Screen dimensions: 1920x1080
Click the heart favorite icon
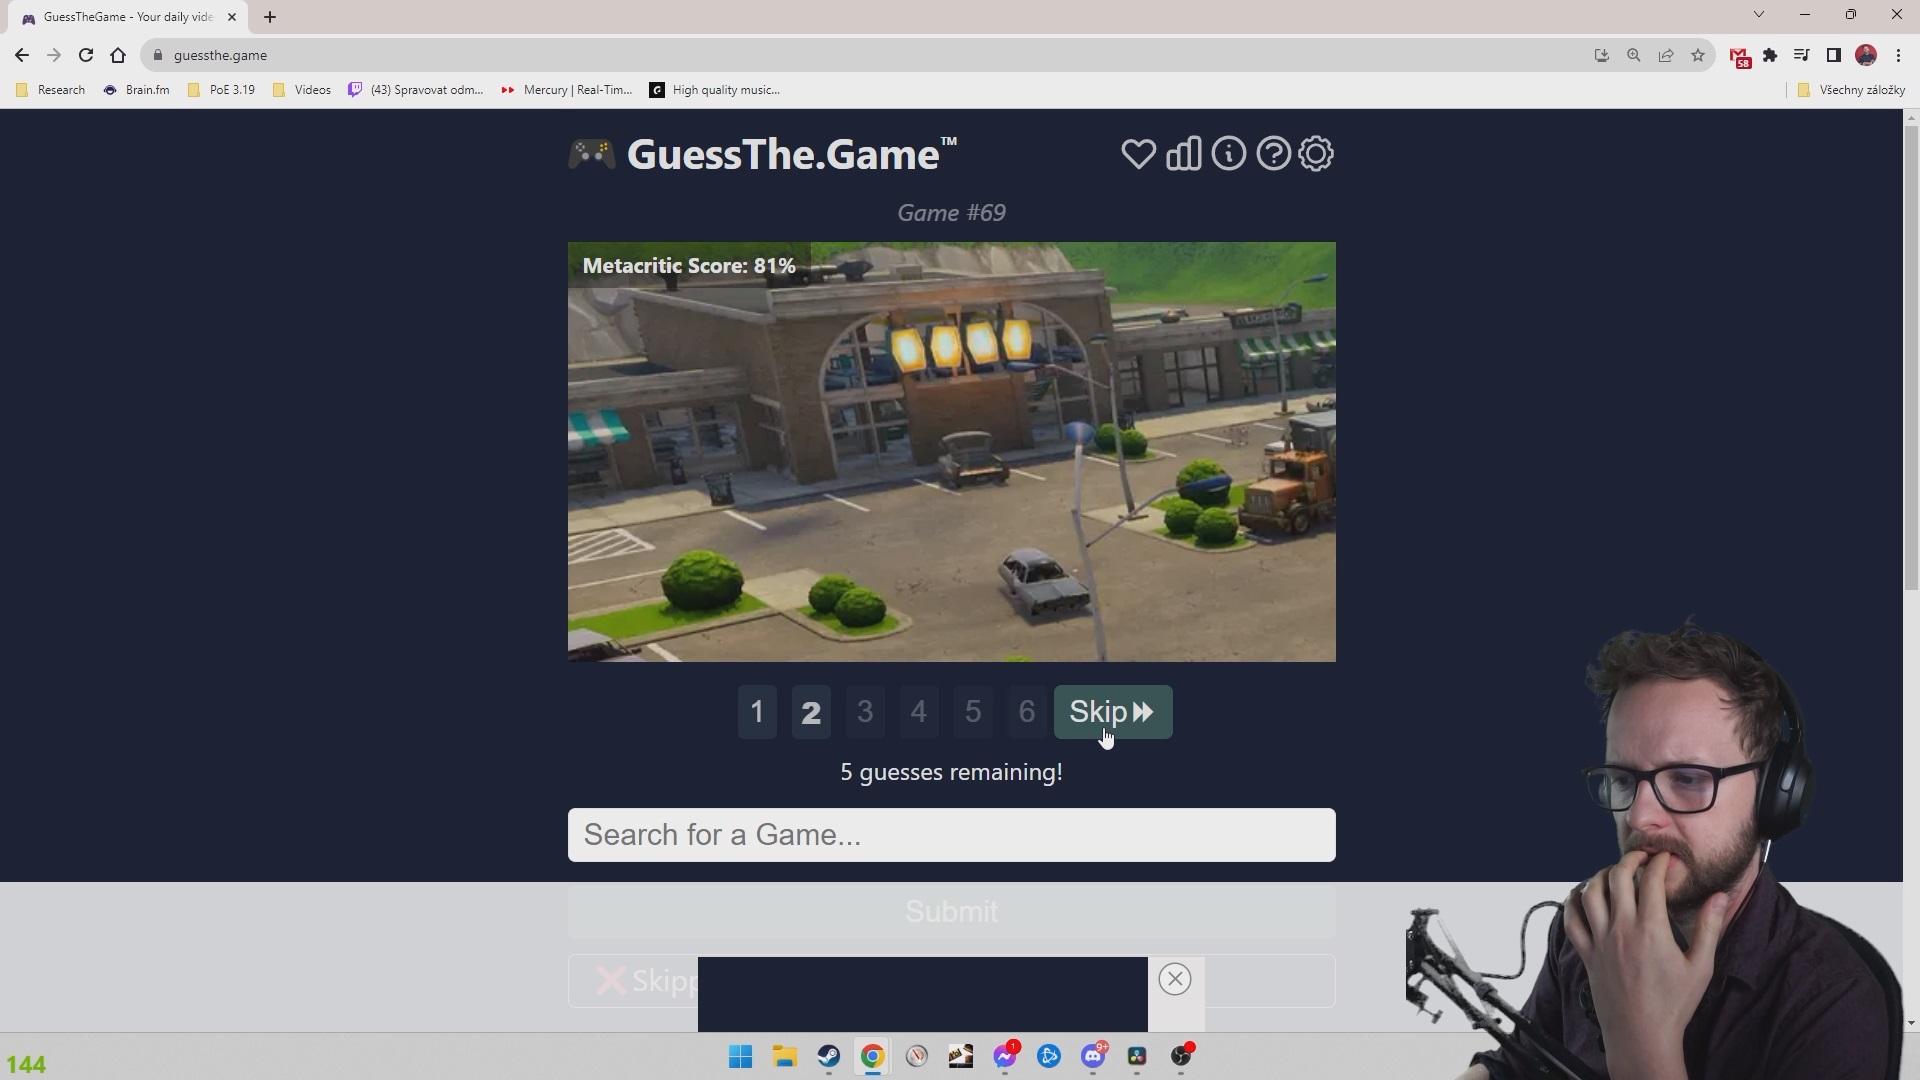[1138, 154]
